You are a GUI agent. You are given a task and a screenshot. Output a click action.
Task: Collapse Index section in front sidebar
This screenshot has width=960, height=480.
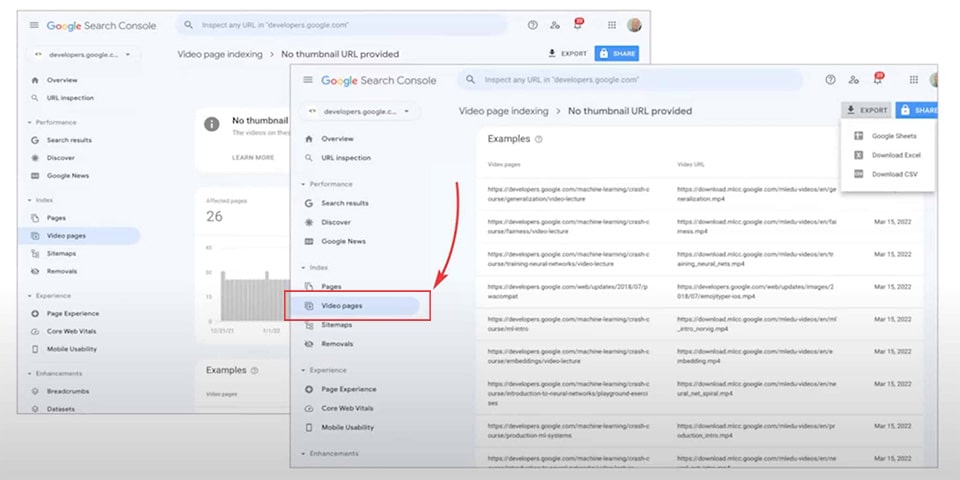303,268
